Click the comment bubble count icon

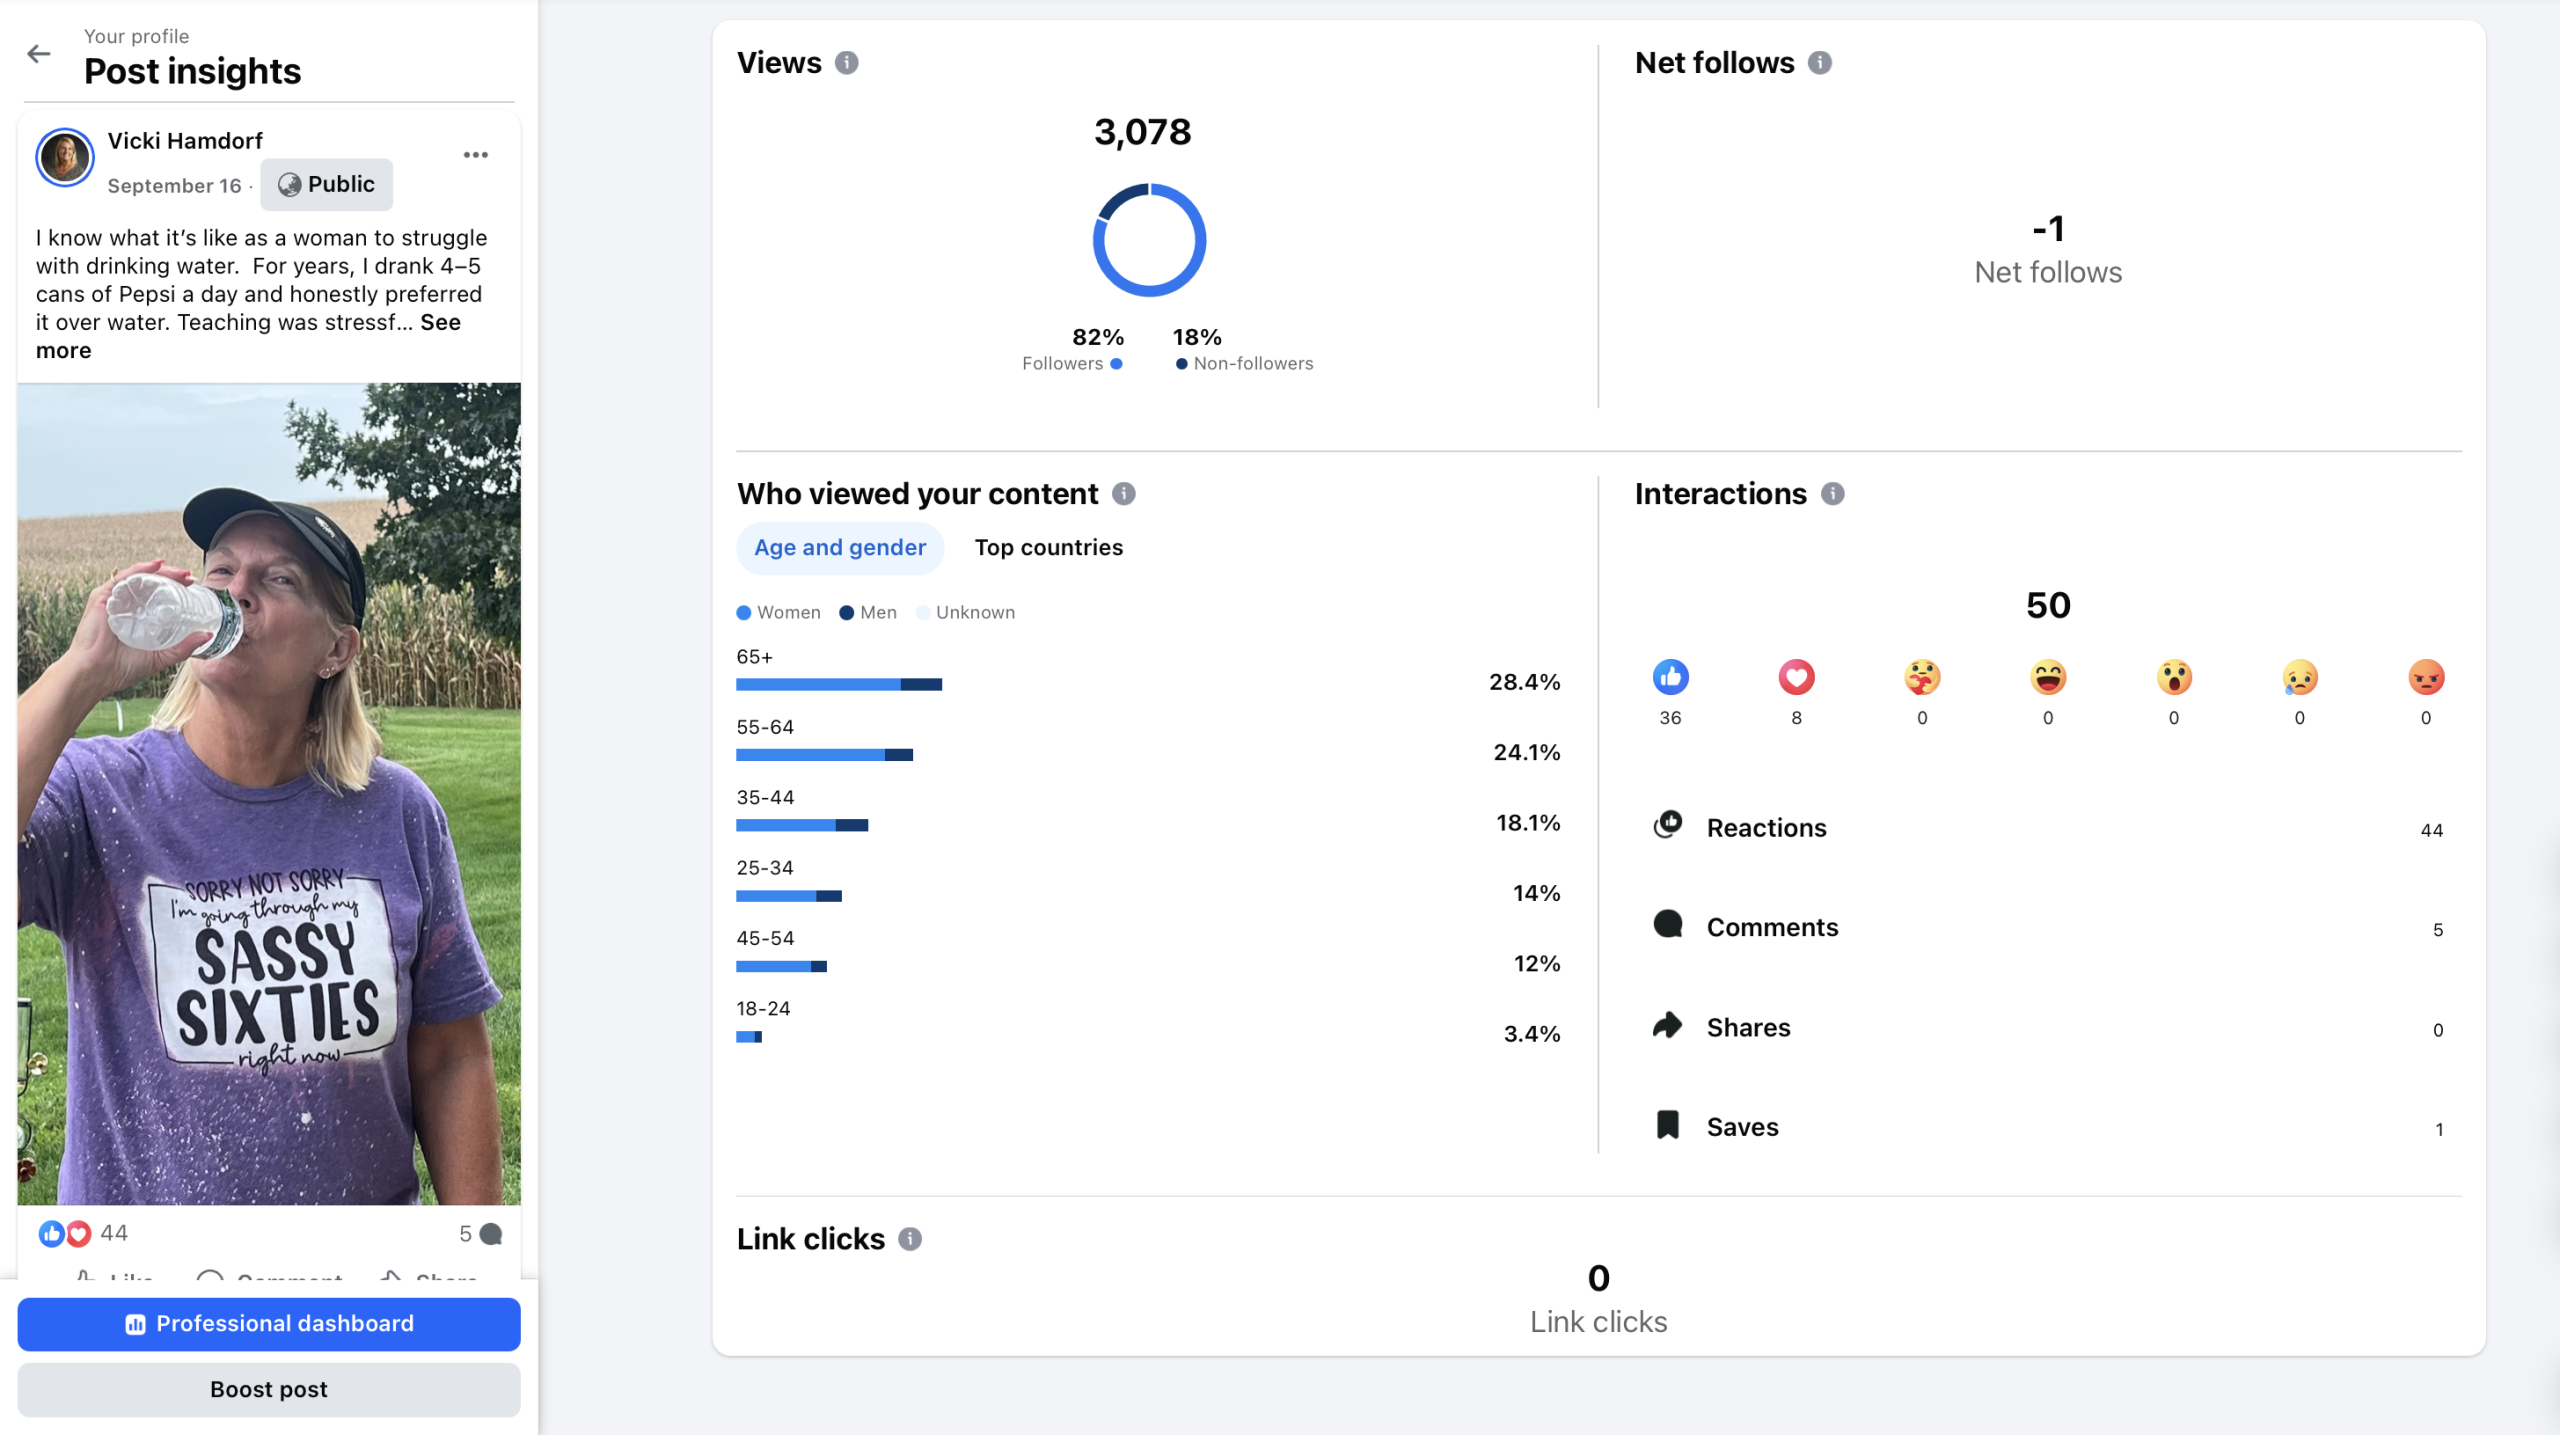(x=490, y=1234)
